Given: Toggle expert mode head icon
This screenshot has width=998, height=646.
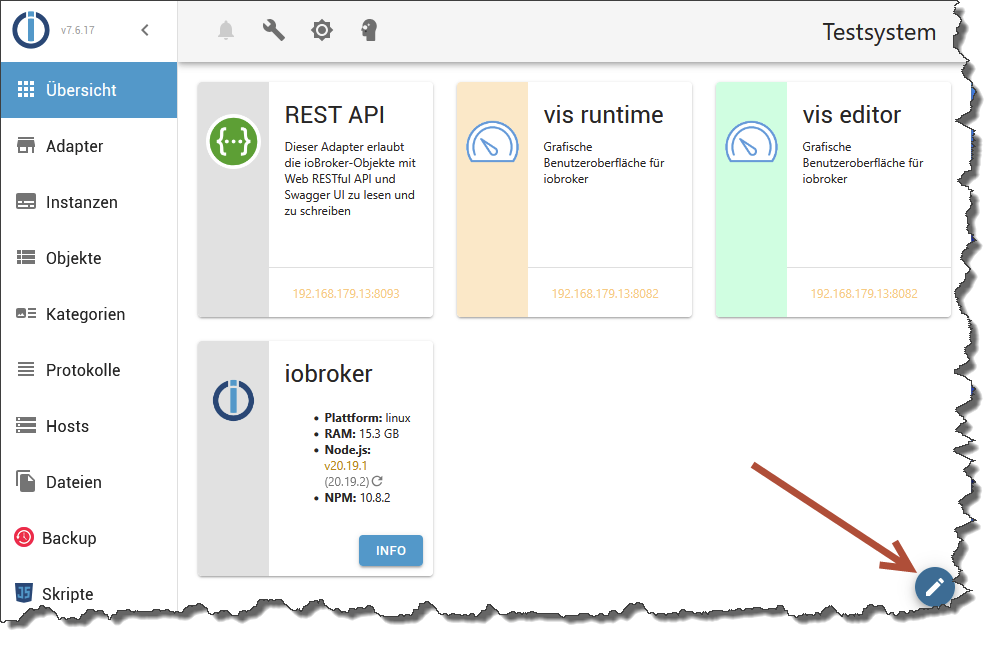Looking at the screenshot, I should click(369, 30).
